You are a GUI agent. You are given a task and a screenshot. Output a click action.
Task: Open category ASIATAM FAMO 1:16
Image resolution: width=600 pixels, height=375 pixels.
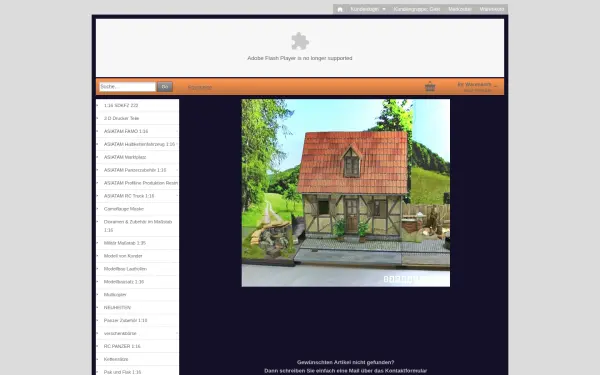click(x=126, y=131)
